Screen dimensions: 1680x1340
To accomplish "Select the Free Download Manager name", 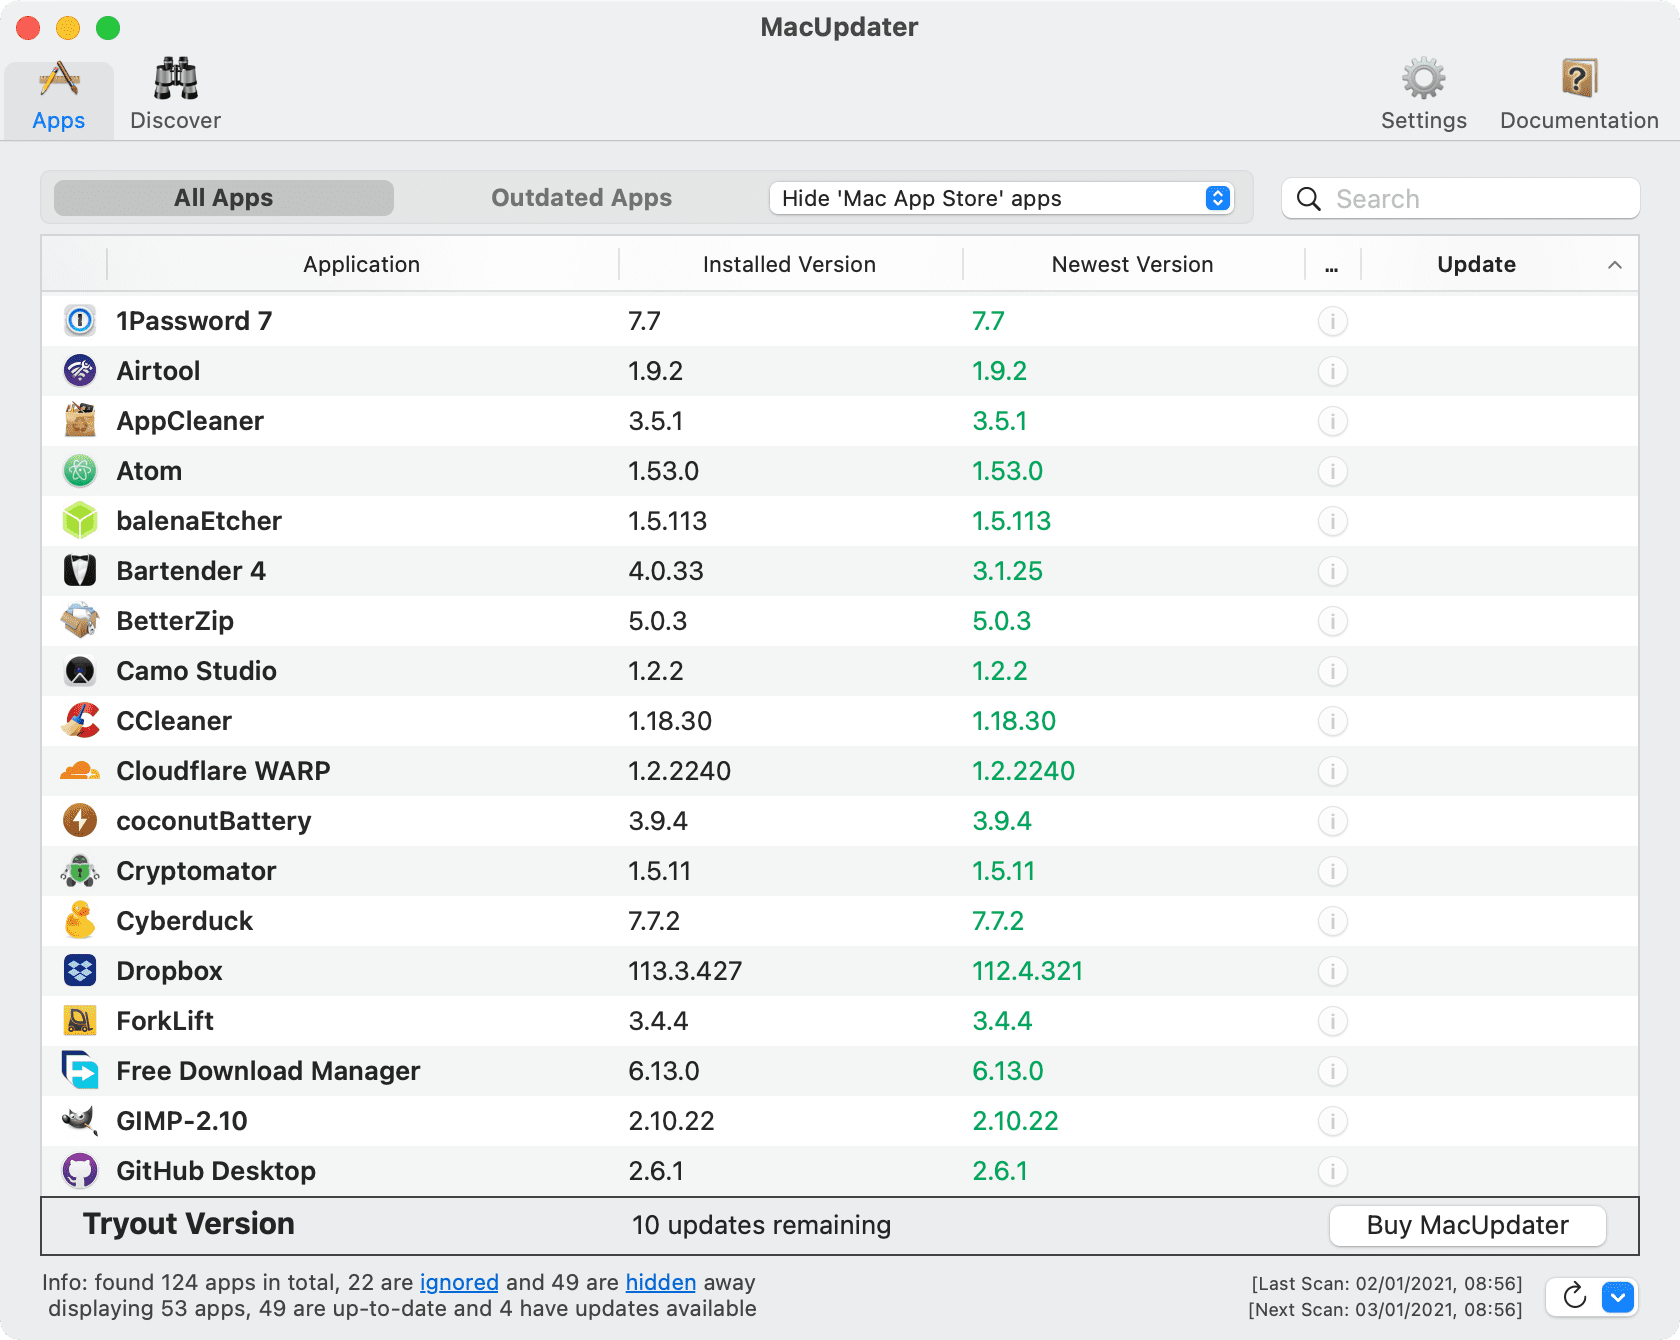I will pos(268,1071).
